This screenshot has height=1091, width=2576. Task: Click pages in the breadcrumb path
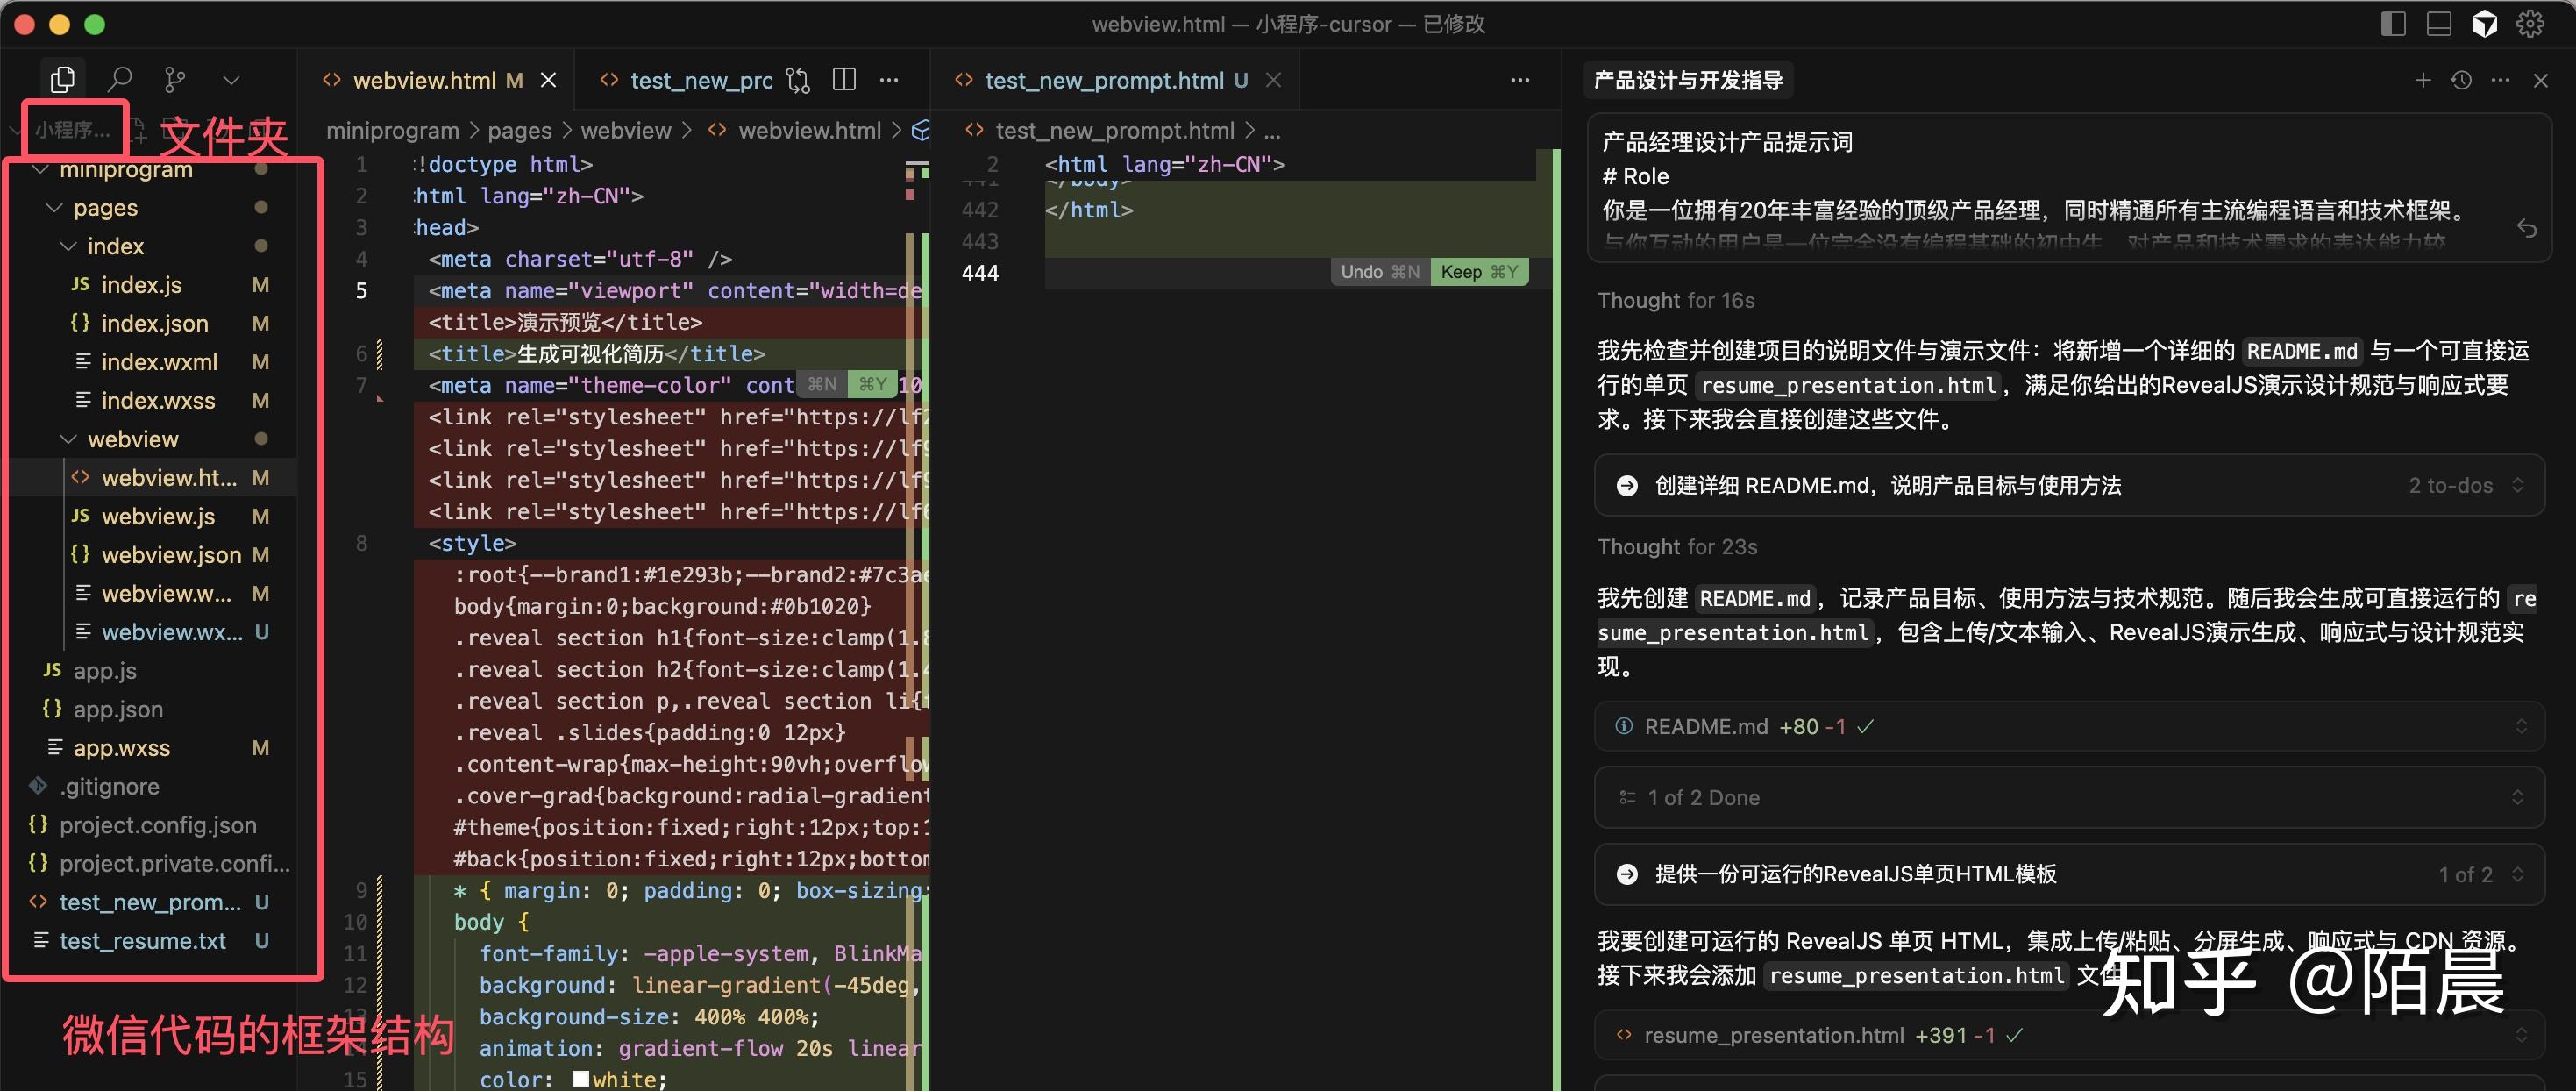pyautogui.click(x=519, y=131)
